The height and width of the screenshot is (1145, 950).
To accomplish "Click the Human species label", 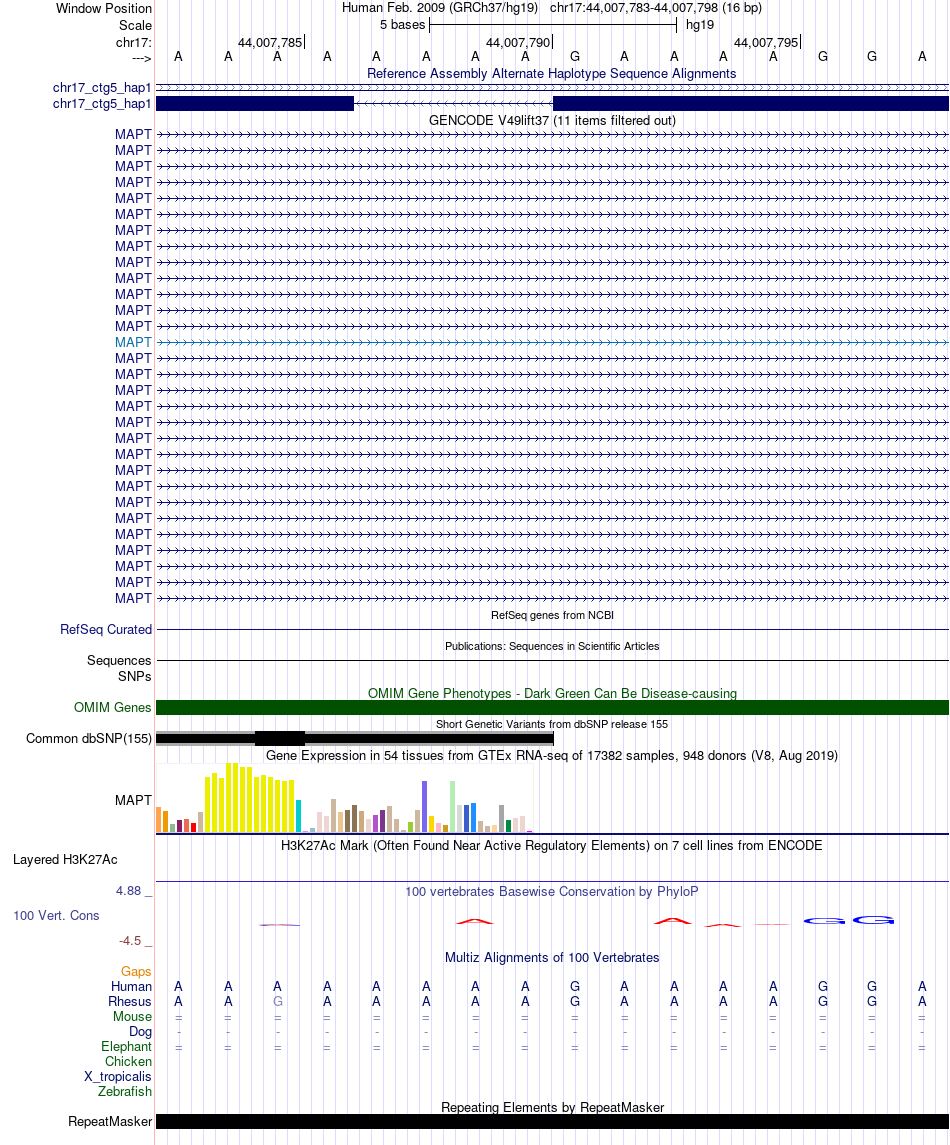I will coord(131,987).
